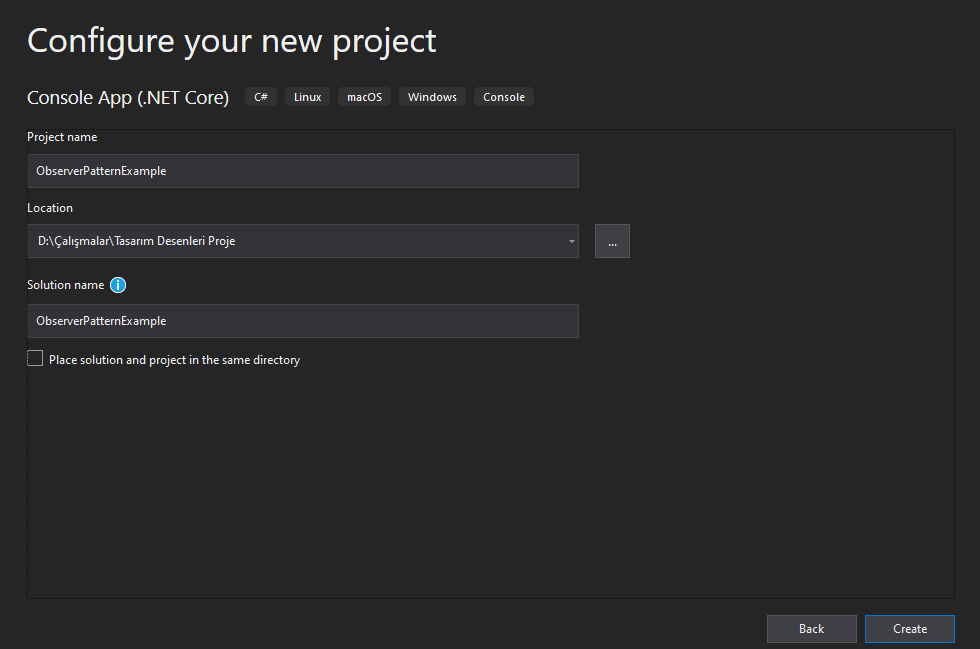The height and width of the screenshot is (649, 980).
Task: Expand the Location dropdown arrow
Action: pos(571,241)
